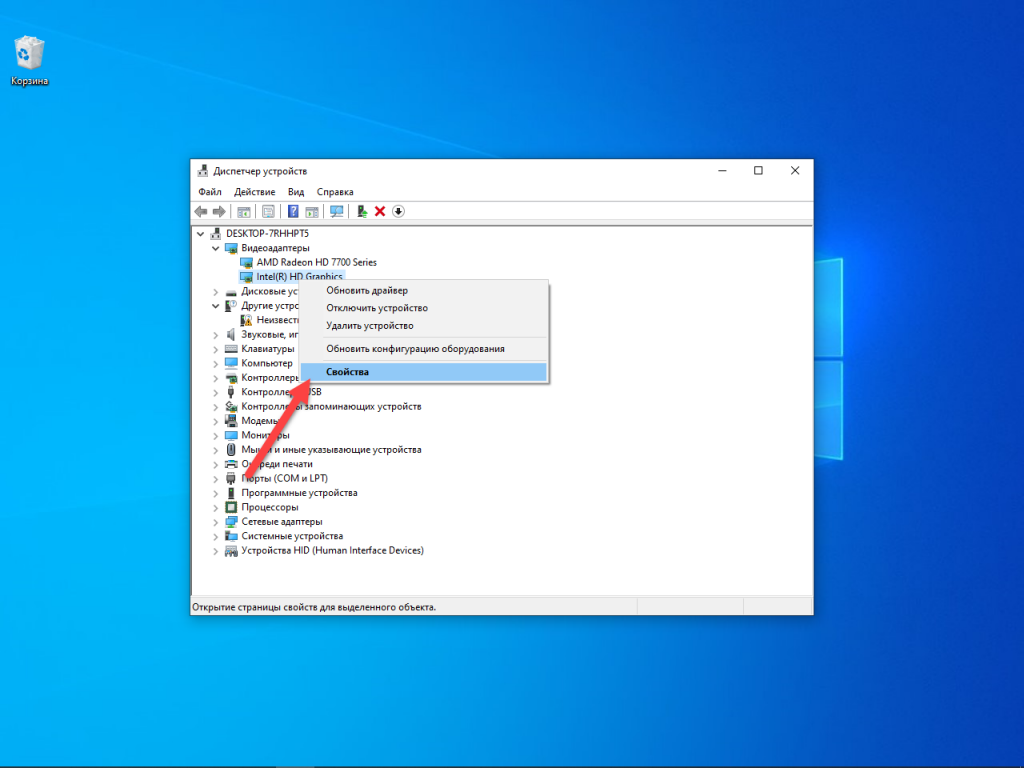Expand the Сетевые адаптеры category
The width and height of the screenshot is (1024, 768).
[x=216, y=522]
